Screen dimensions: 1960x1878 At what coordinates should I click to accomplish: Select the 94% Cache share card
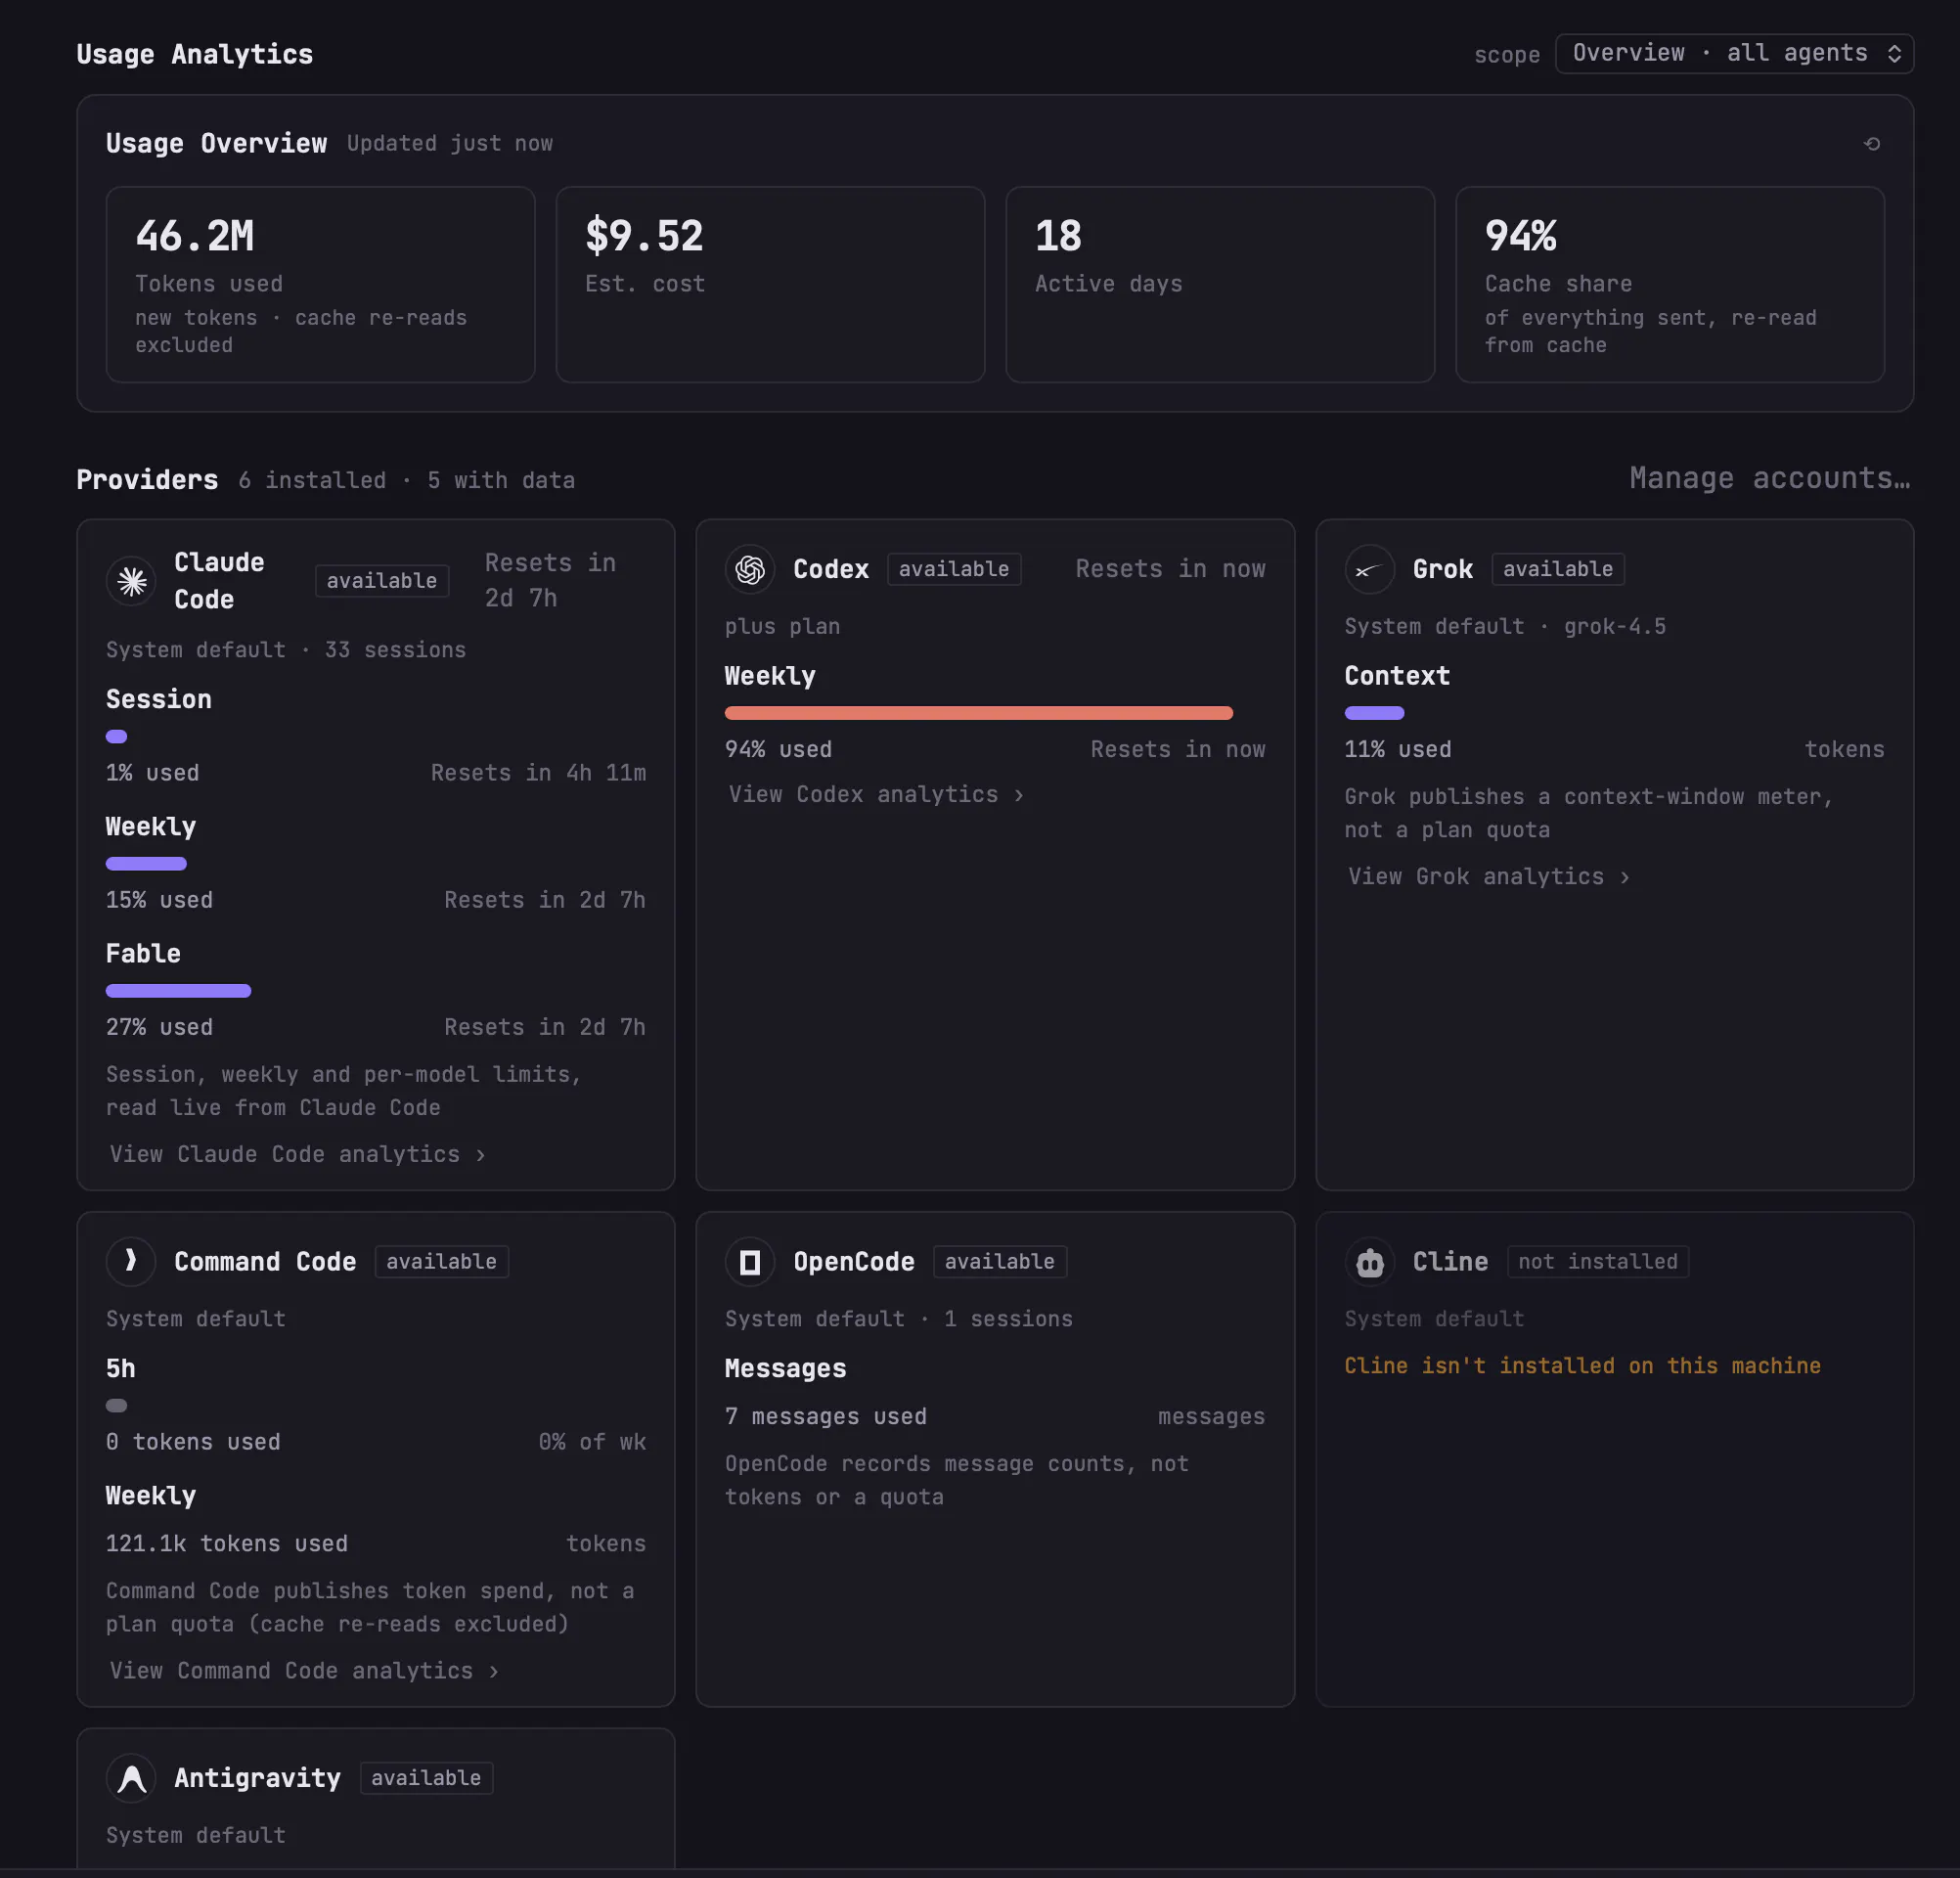(x=1669, y=284)
